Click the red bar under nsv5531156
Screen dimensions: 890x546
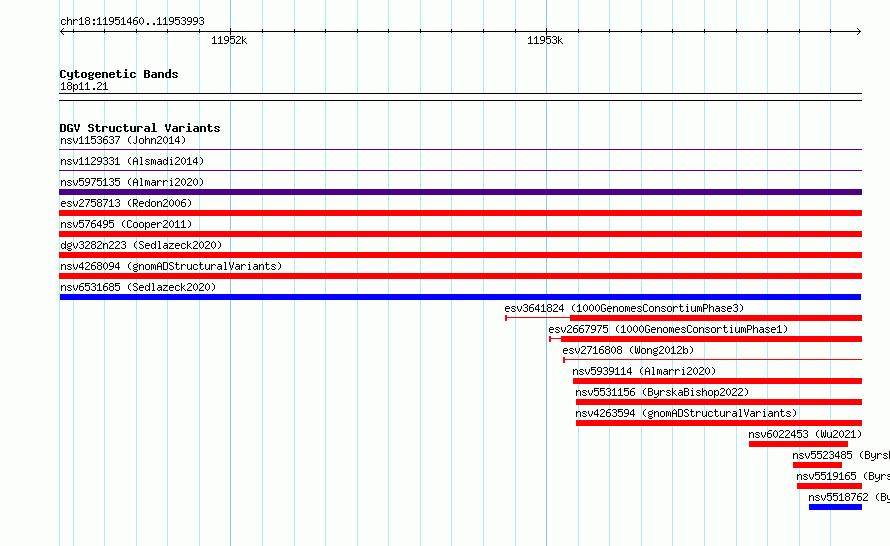[719, 402]
